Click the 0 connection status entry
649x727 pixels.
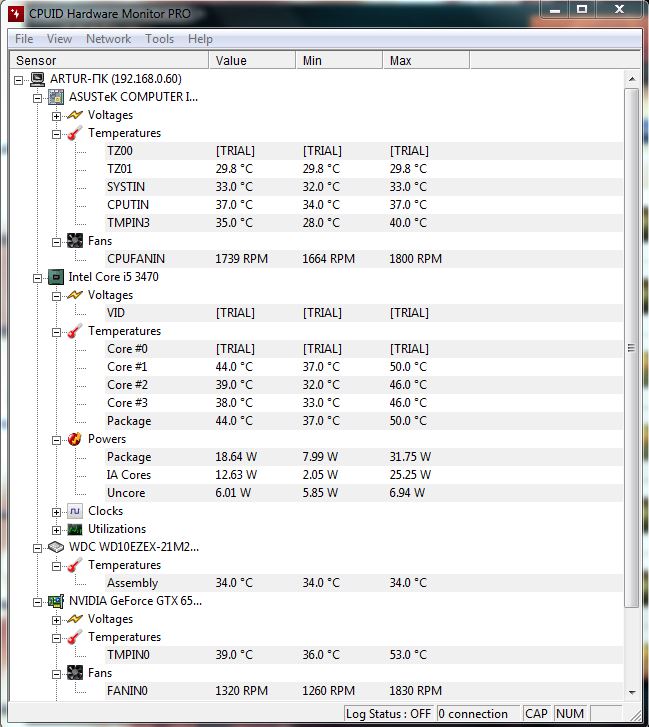tap(478, 714)
